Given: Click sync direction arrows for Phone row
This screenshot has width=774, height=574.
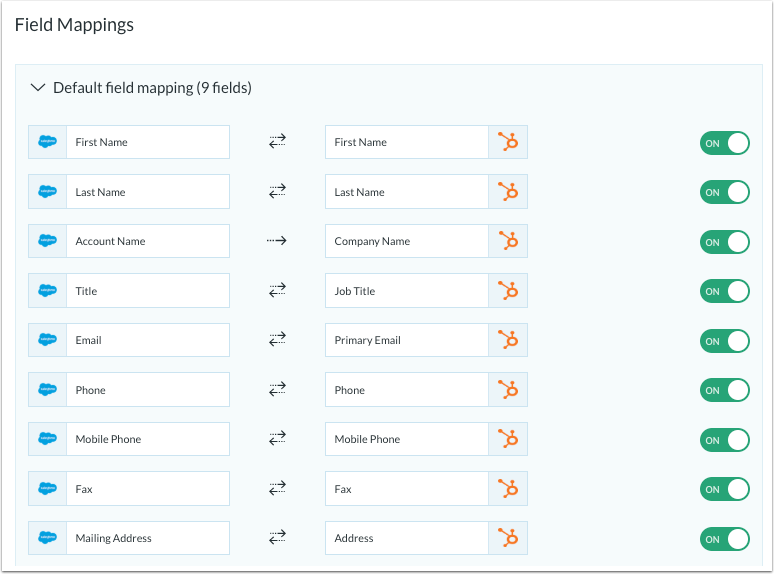Looking at the screenshot, I should 277,389.
